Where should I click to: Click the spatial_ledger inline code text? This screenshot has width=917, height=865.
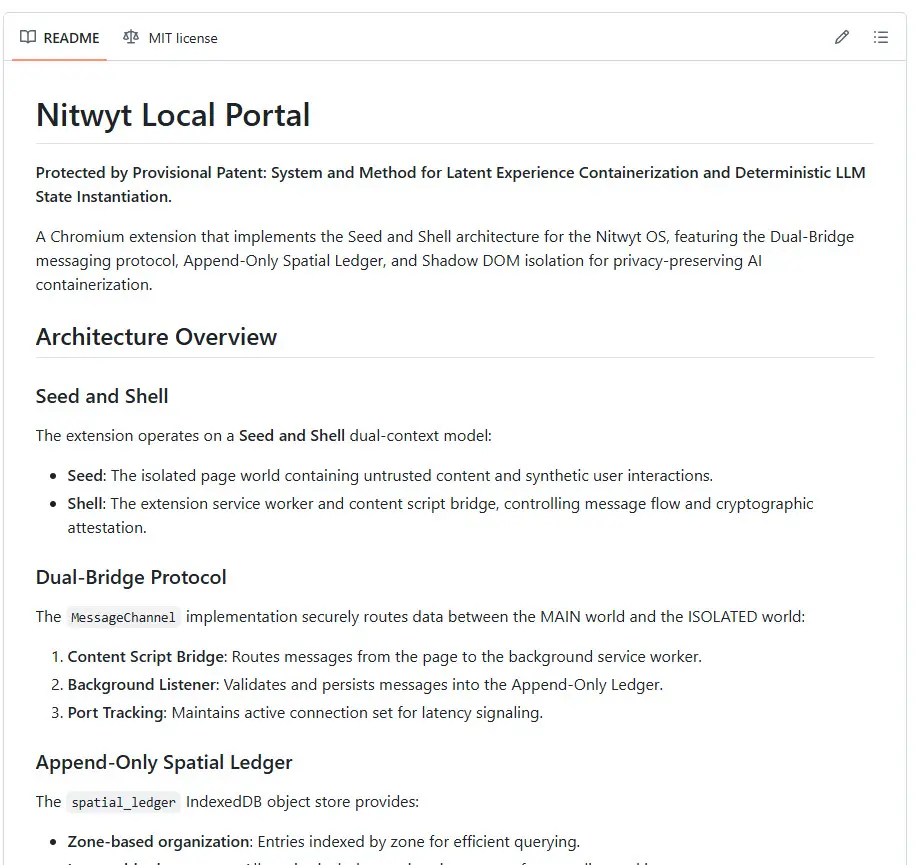pos(123,802)
